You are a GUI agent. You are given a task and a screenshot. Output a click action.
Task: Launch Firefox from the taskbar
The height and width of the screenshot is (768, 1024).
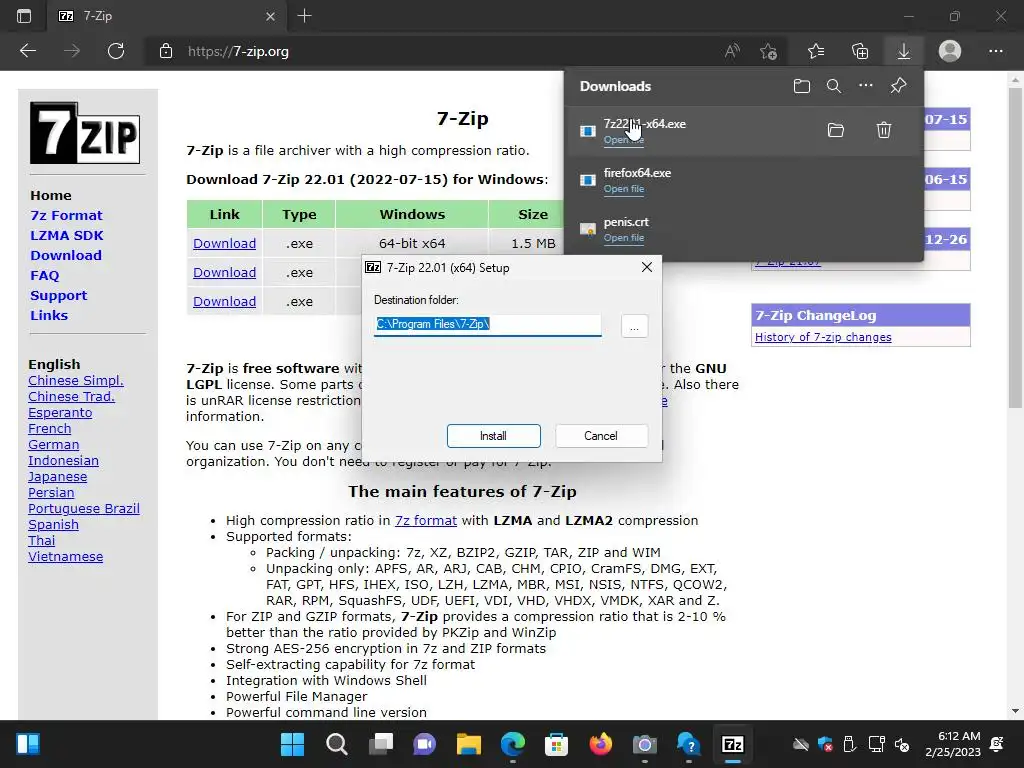click(600, 744)
